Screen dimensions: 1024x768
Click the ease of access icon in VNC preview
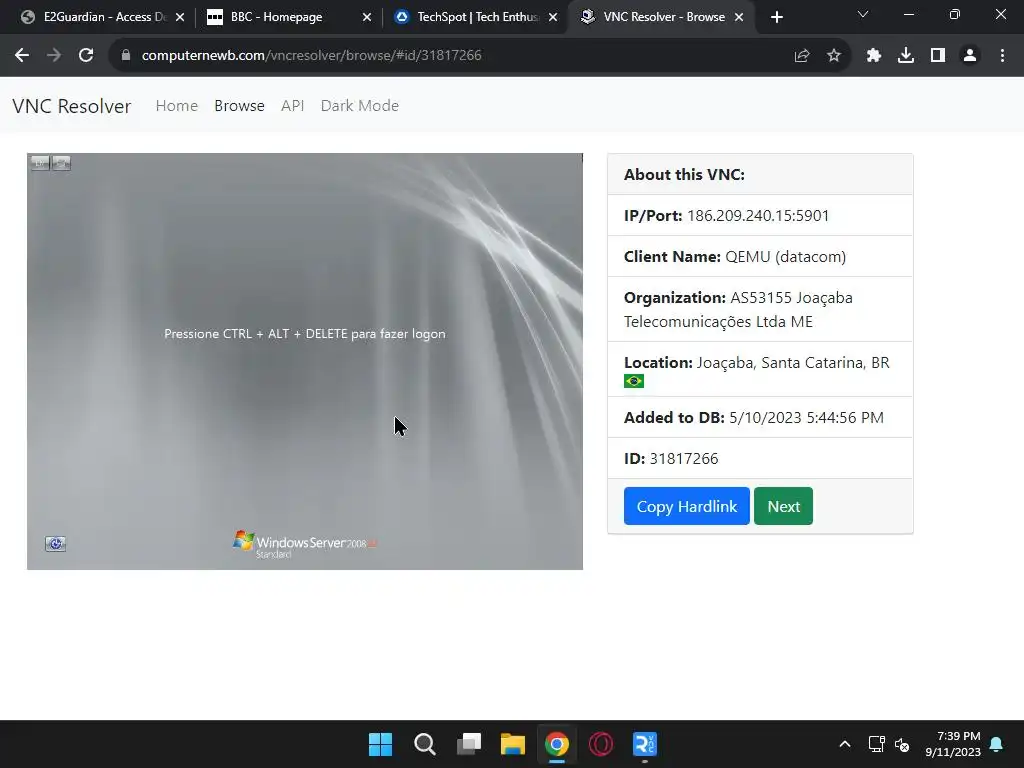click(56, 543)
